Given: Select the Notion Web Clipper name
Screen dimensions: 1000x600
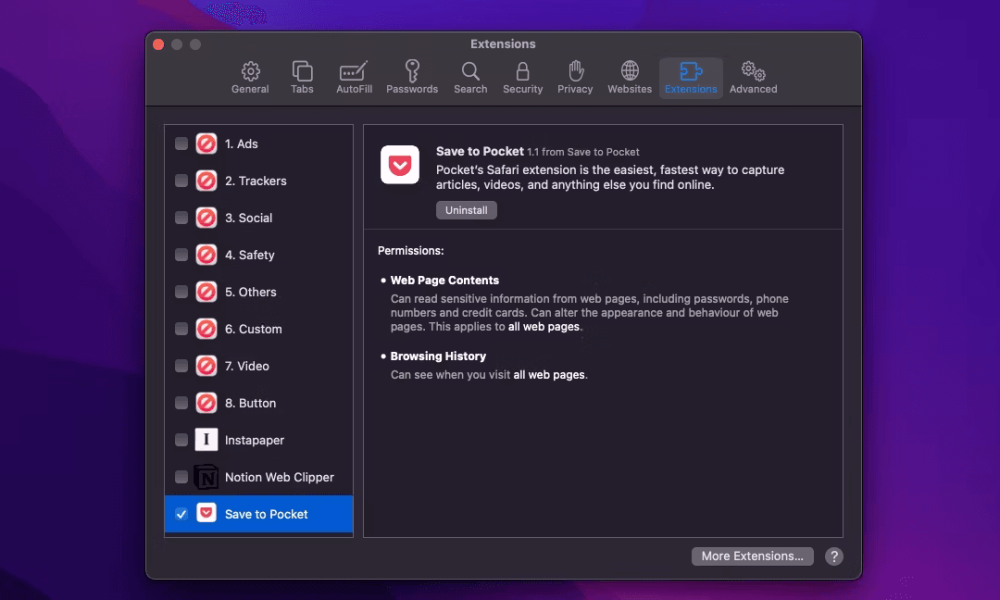Looking at the screenshot, I should [x=279, y=477].
